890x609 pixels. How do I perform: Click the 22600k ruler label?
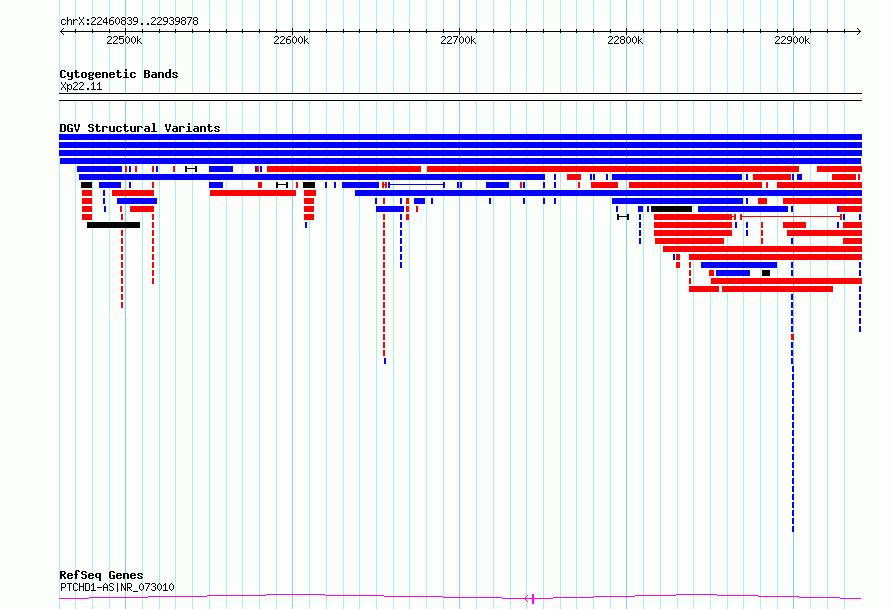291,40
